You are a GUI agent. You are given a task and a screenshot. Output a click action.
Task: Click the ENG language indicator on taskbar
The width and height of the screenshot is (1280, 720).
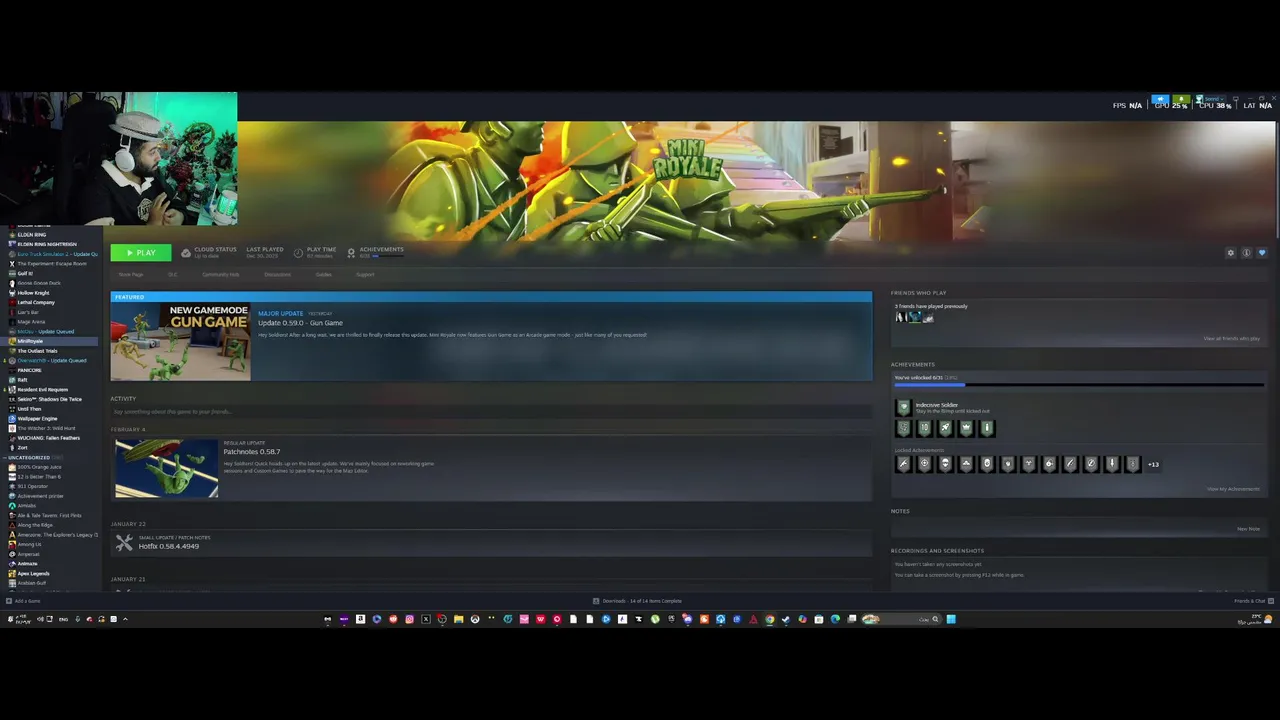click(64, 619)
